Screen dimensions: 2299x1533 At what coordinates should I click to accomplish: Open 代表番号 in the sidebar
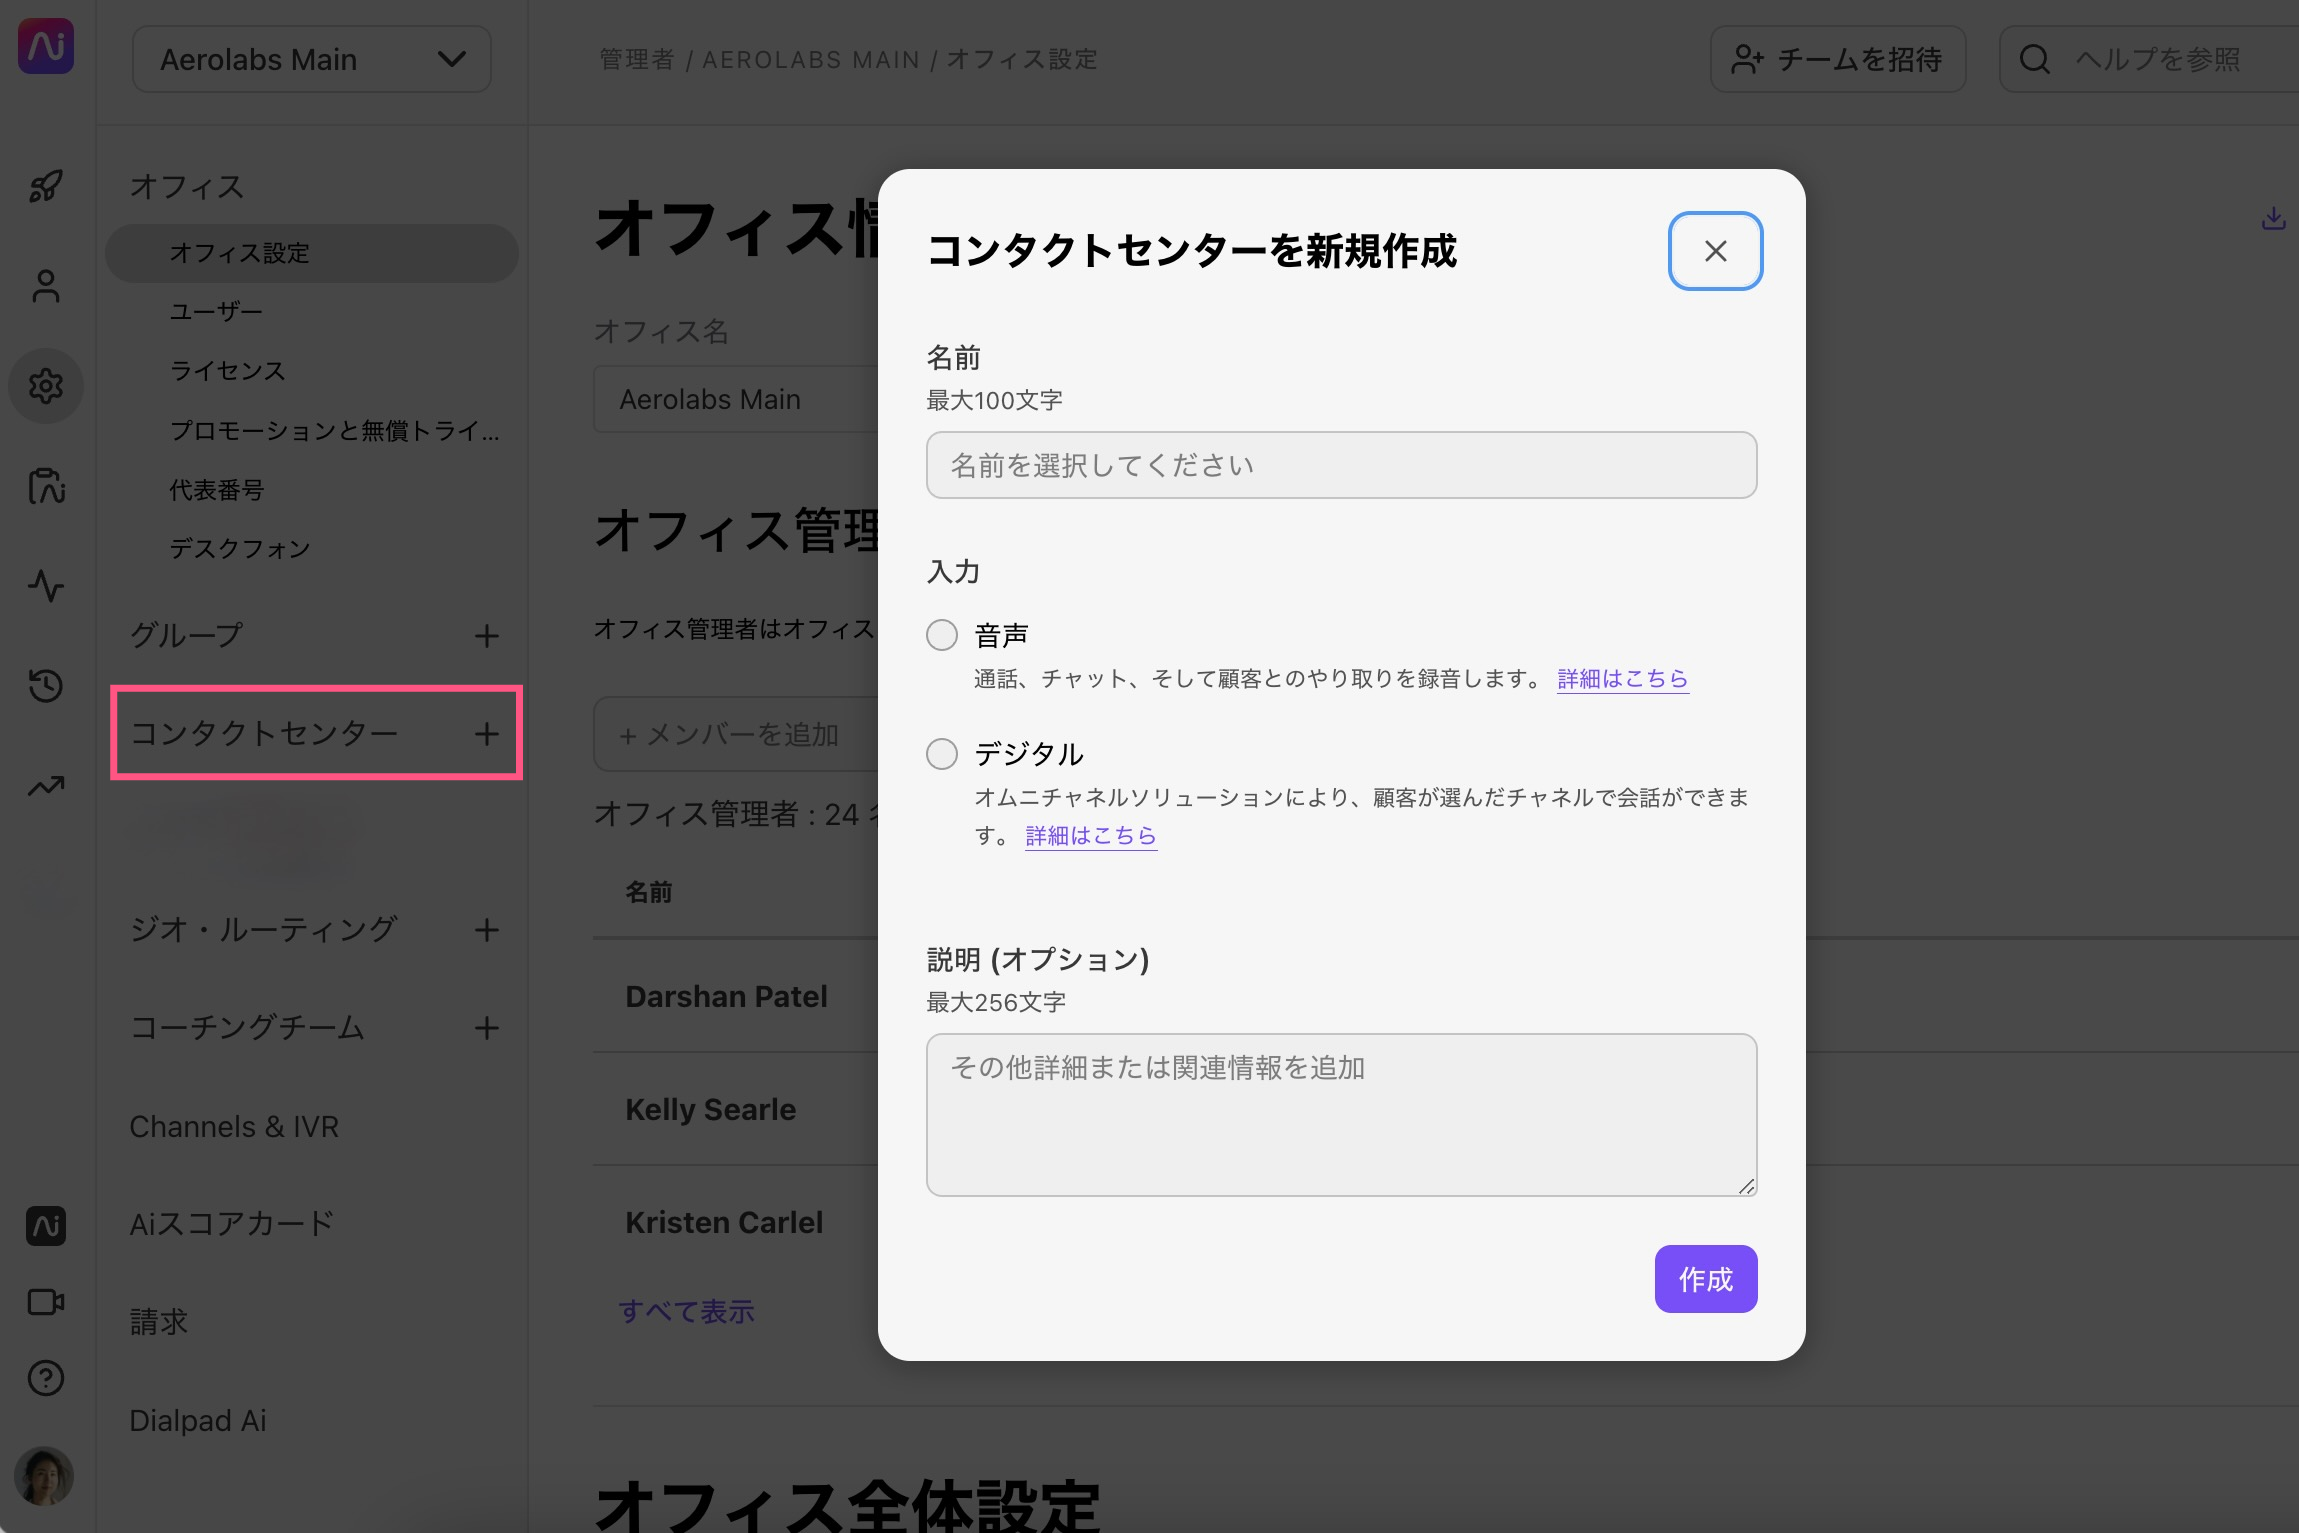[217, 490]
